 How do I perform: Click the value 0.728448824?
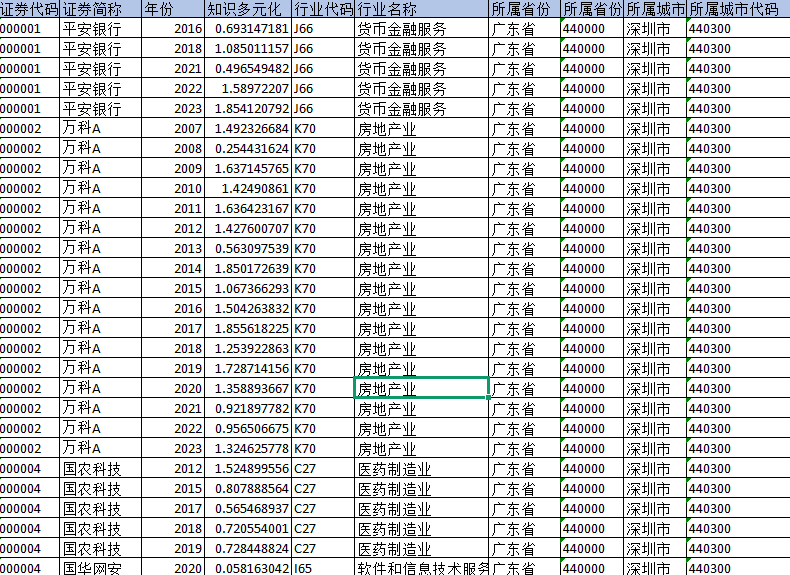252,548
